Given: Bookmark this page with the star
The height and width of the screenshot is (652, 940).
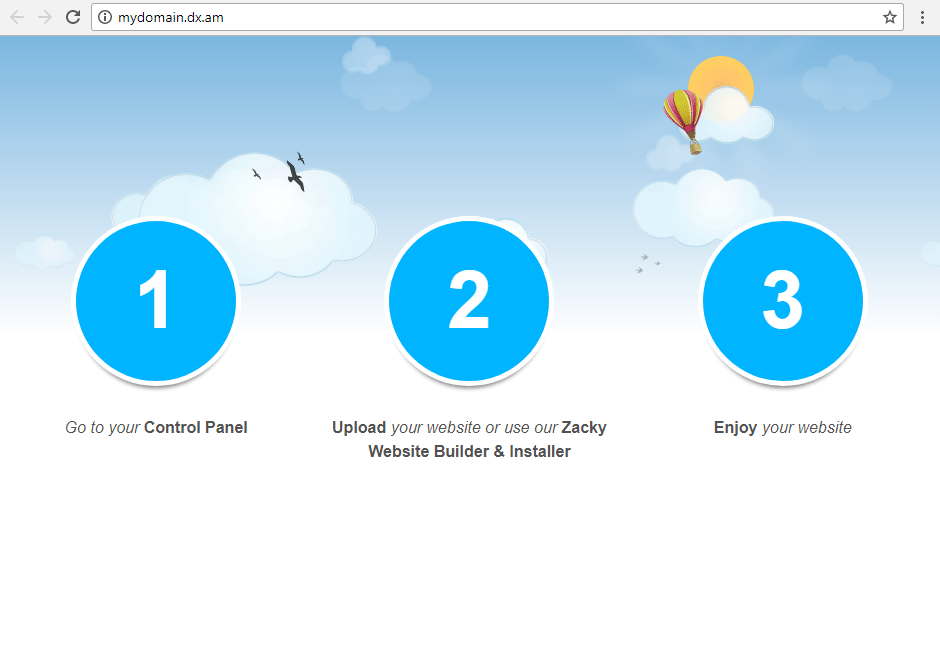Looking at the screenshot, I should (889, 17).
